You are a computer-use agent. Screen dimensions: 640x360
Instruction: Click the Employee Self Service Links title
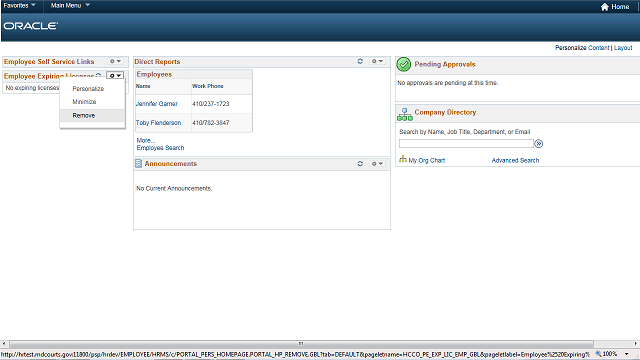coord(49,62)
